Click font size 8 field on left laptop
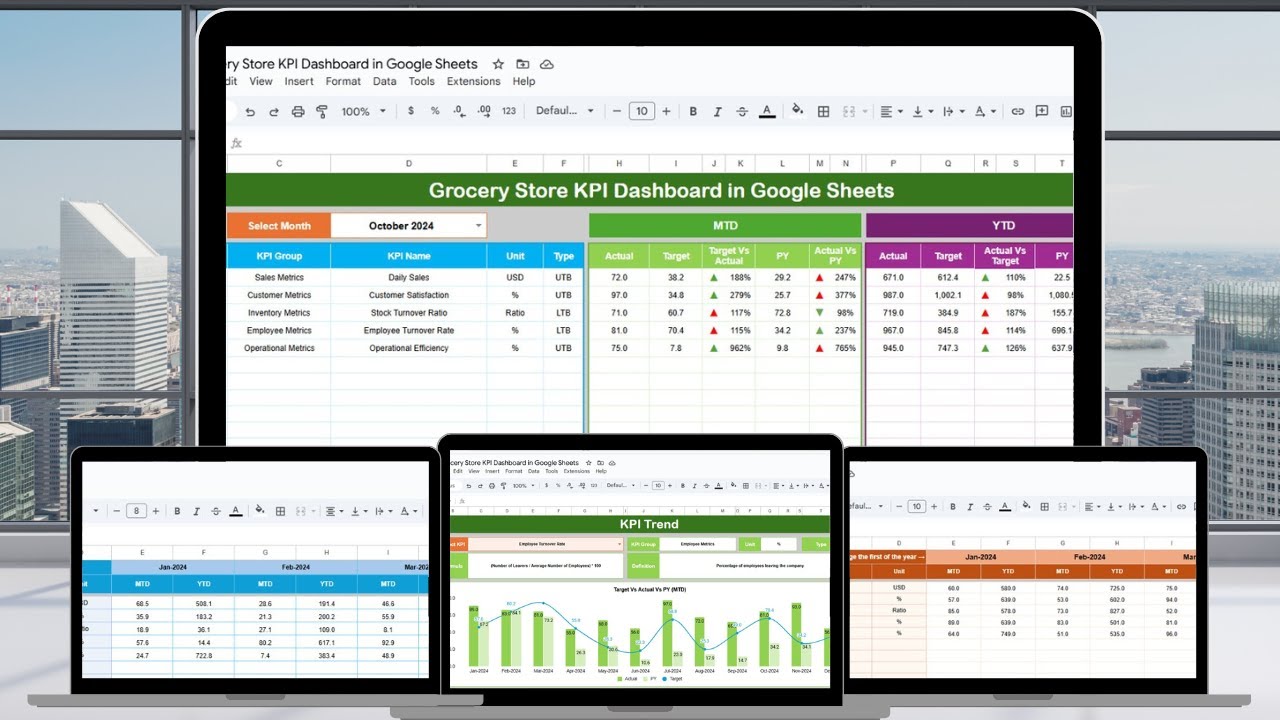This screenshot has height=720, width=1280. pos(137,511)
